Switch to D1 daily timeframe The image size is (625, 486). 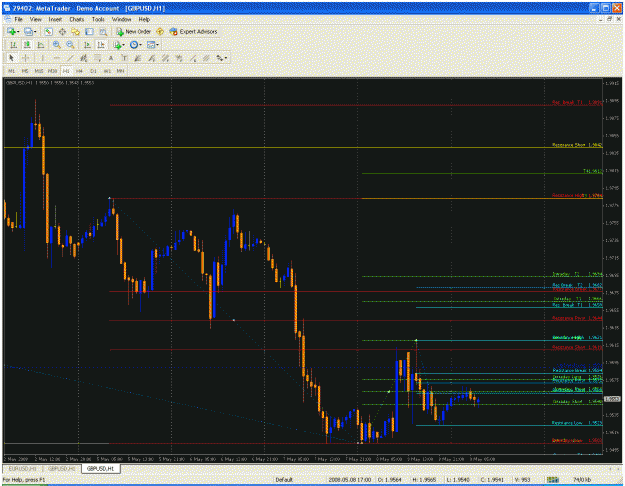pyautogui.click(x=93, y=71)
